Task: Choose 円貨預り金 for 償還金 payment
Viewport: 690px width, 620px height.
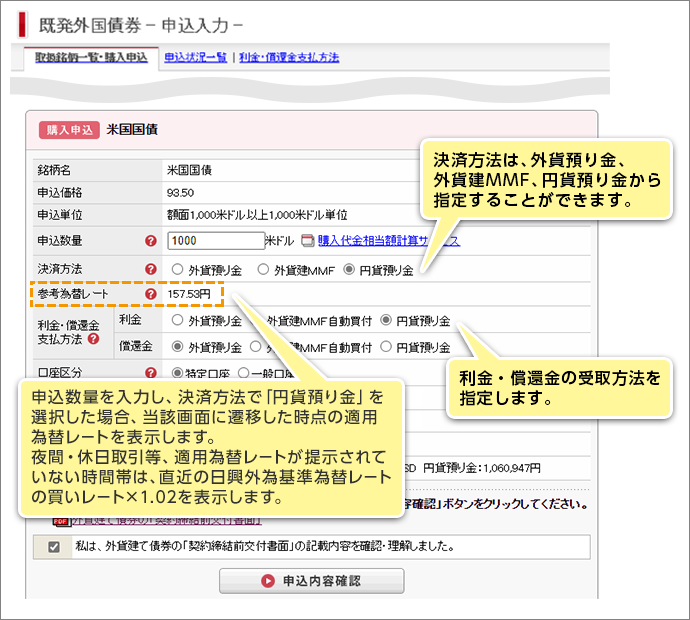Action: point(386,347)
